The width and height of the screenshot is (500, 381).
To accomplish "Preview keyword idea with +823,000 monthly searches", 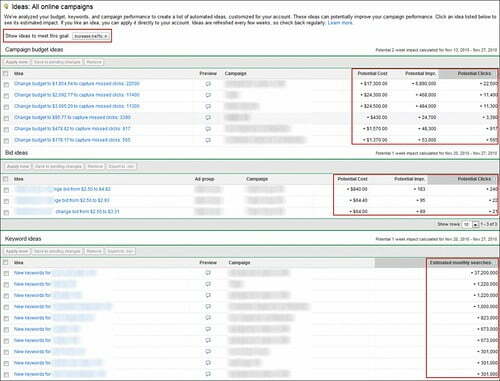I will pos(208,318).
